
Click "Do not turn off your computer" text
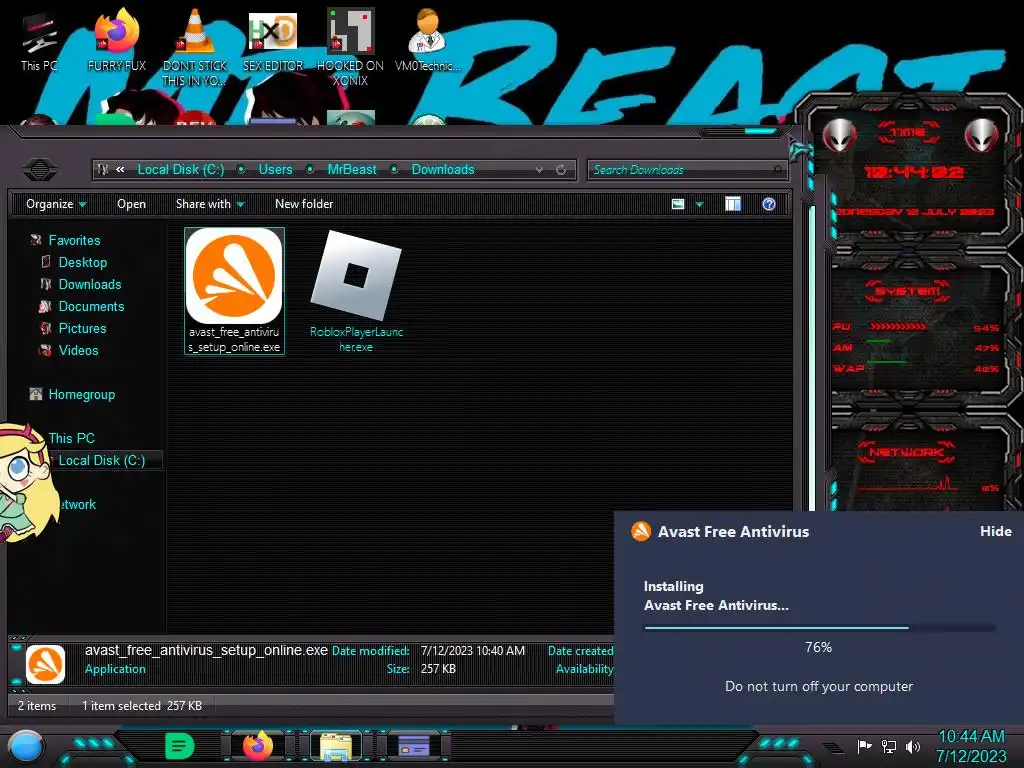[819, 686]
